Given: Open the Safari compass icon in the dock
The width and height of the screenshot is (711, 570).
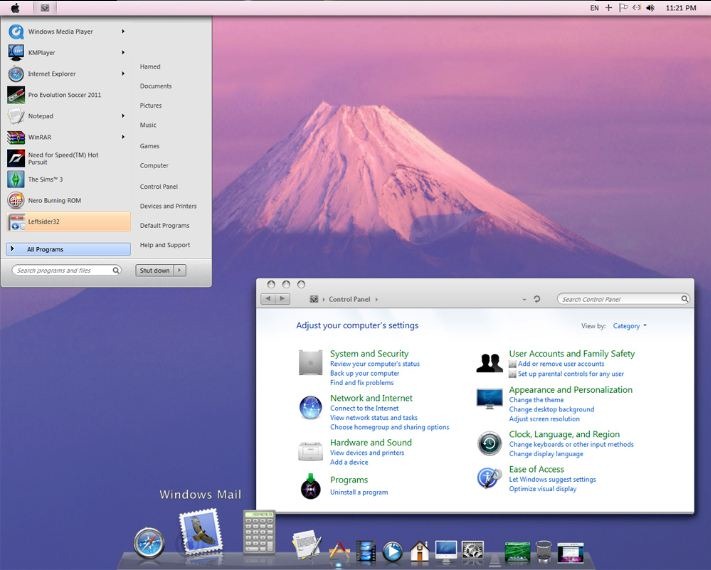Looking at the screenshot, I should point(149,542).
